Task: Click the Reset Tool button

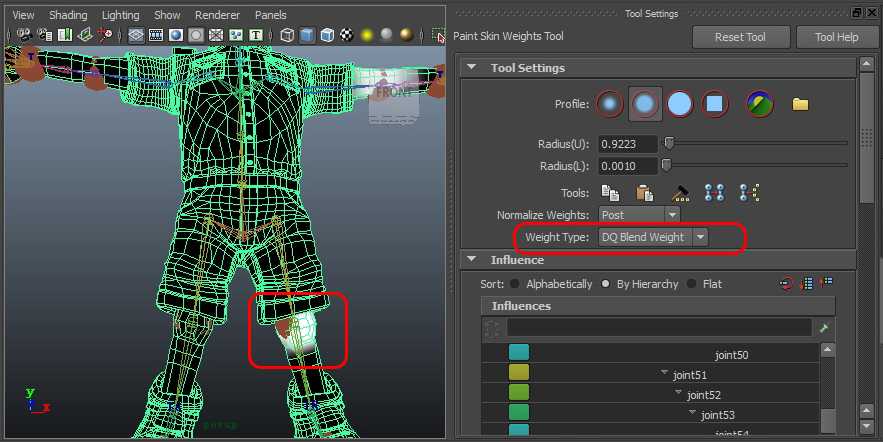Action: click(x=741, y=37)
